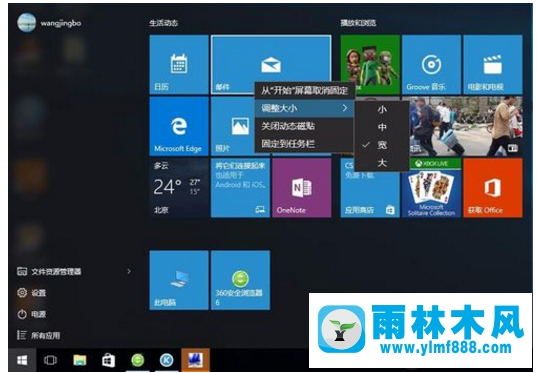Select 从"开始"屏幕取消固定 in context menu
Viewport: 537px width, 373px height.
[x=304, y=90]
